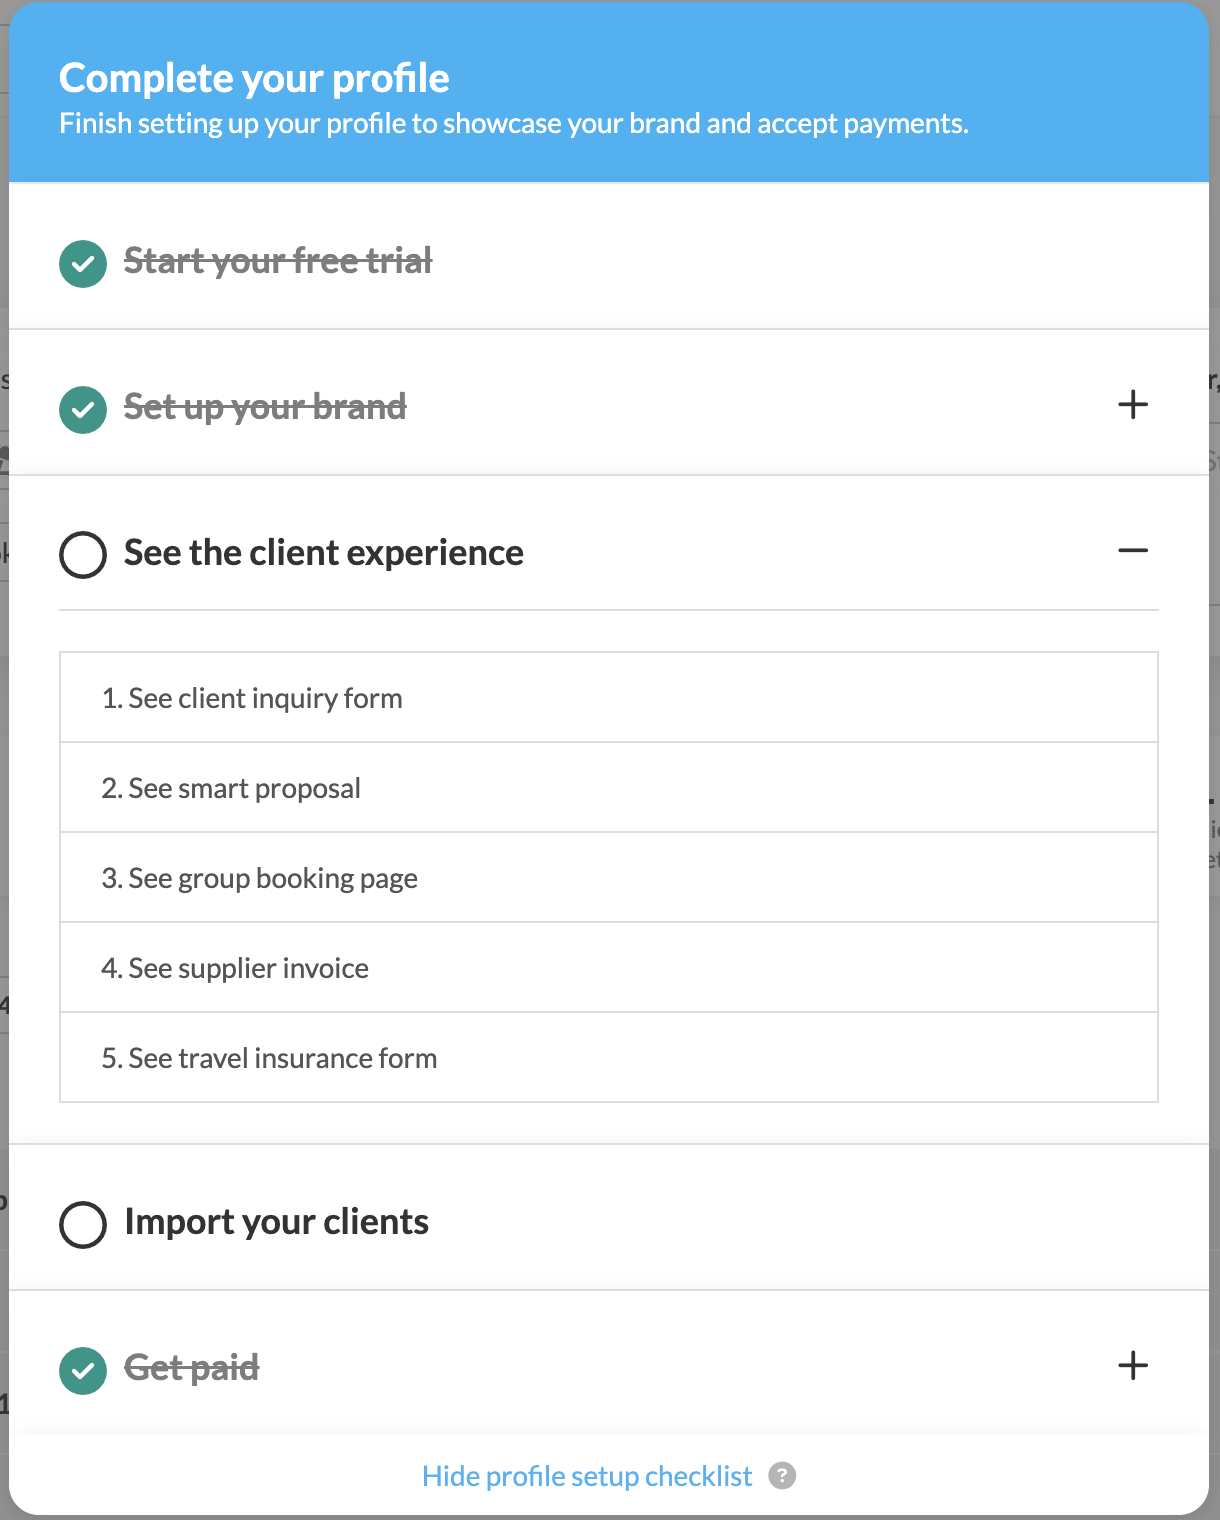Expand the Set up your brand section
Image resolution: width=1220 pixels, height=1520 pixels.
pos(1132,405)
